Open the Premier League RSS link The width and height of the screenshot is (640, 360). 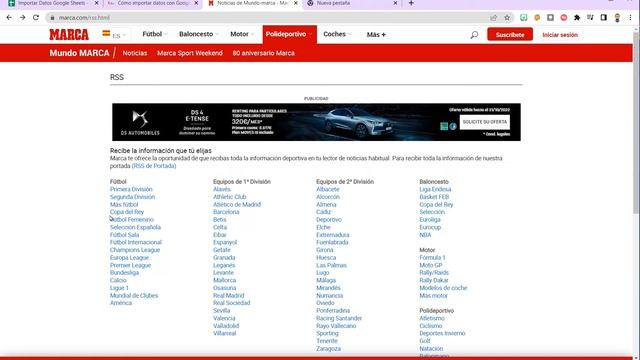coord(130,265)
